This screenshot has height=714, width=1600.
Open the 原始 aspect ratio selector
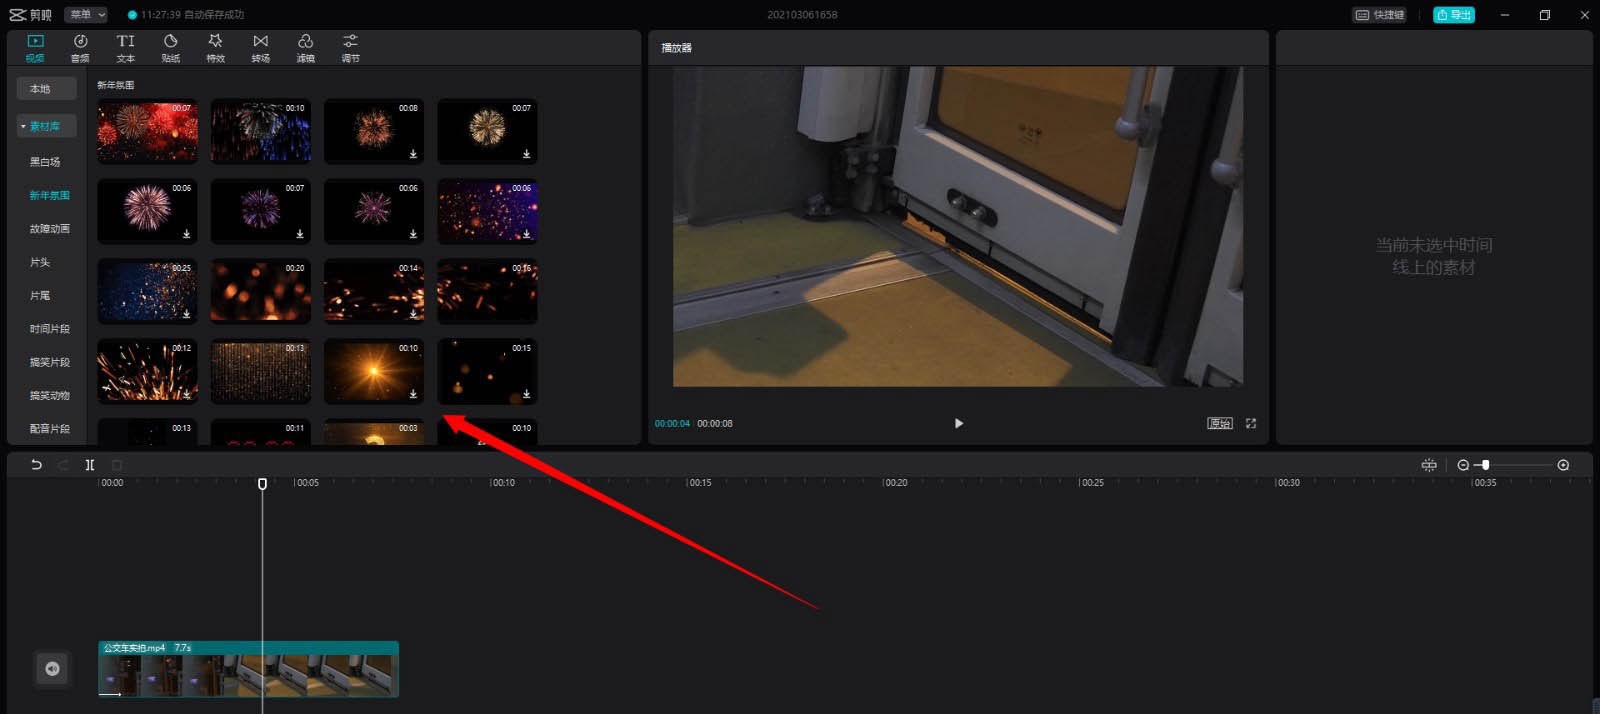coord(1219,424)
